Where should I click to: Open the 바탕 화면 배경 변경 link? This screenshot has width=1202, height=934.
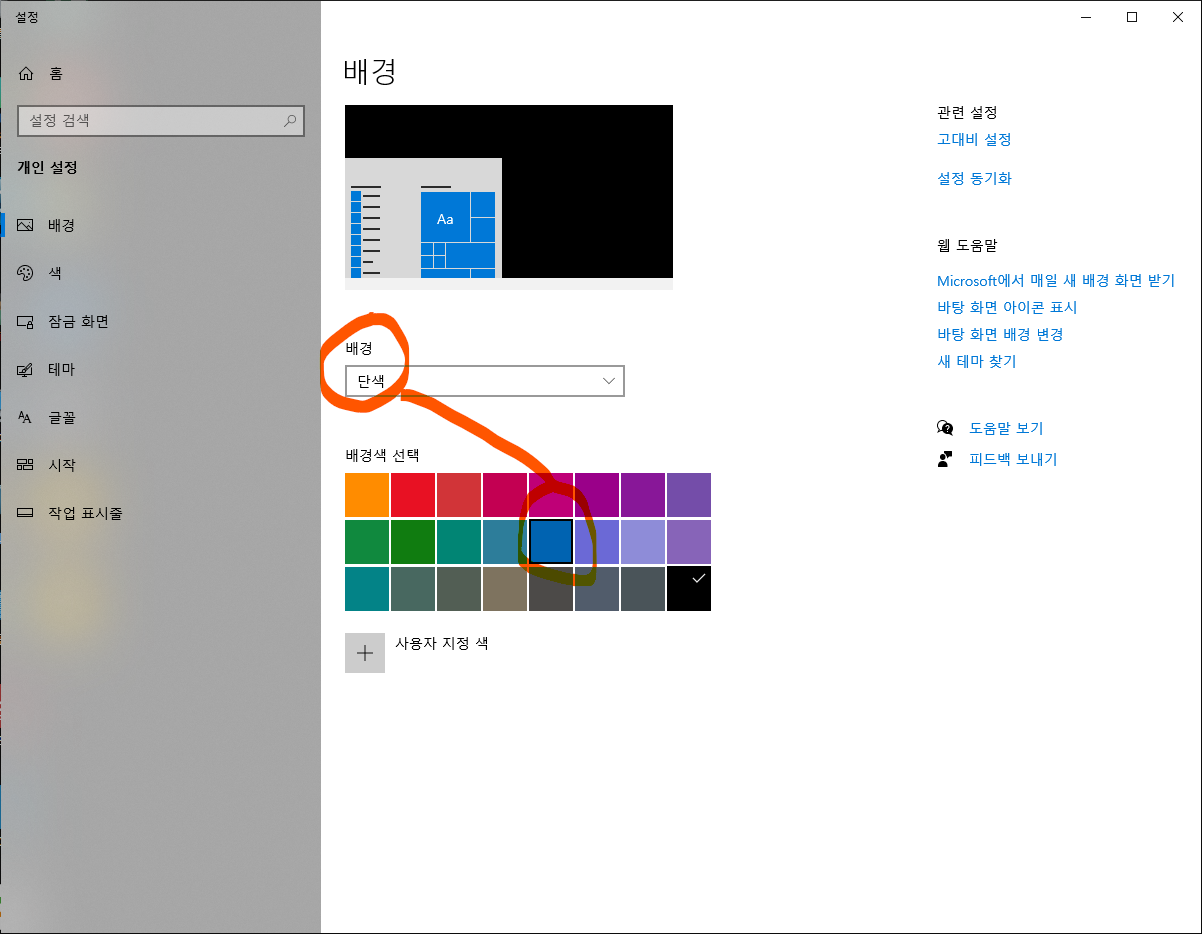1000,334
